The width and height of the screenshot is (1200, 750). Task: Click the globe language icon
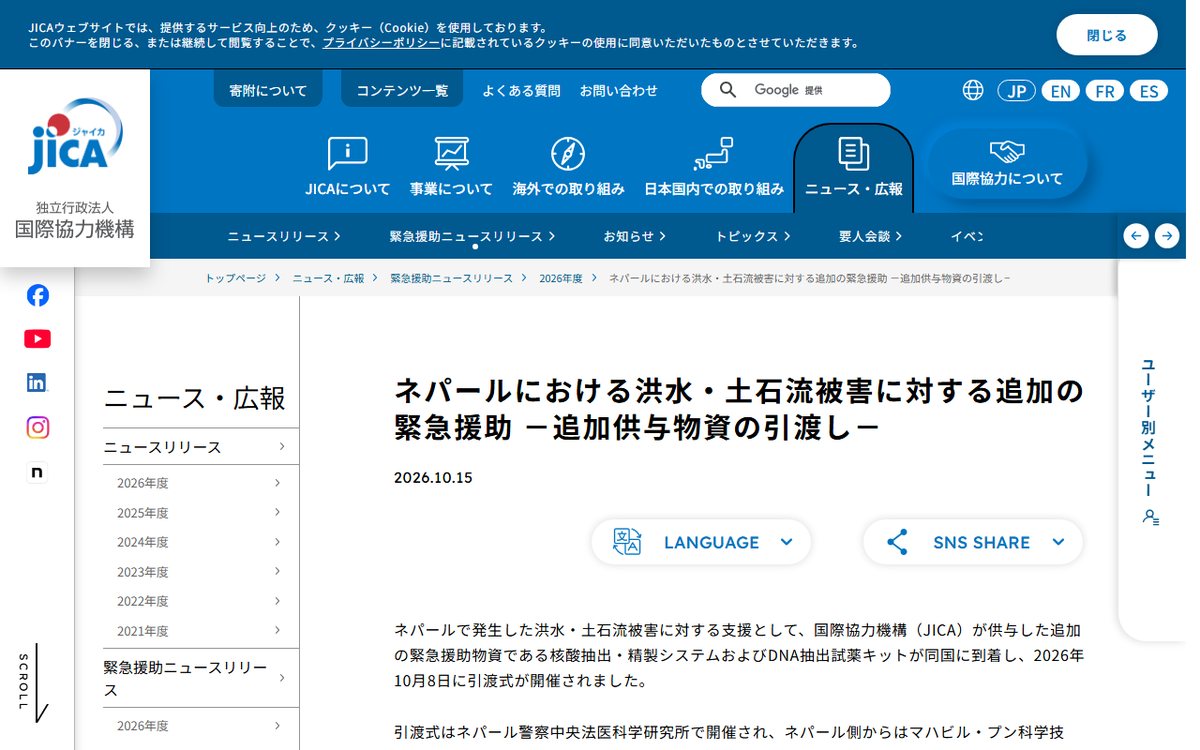pos(973,90)
